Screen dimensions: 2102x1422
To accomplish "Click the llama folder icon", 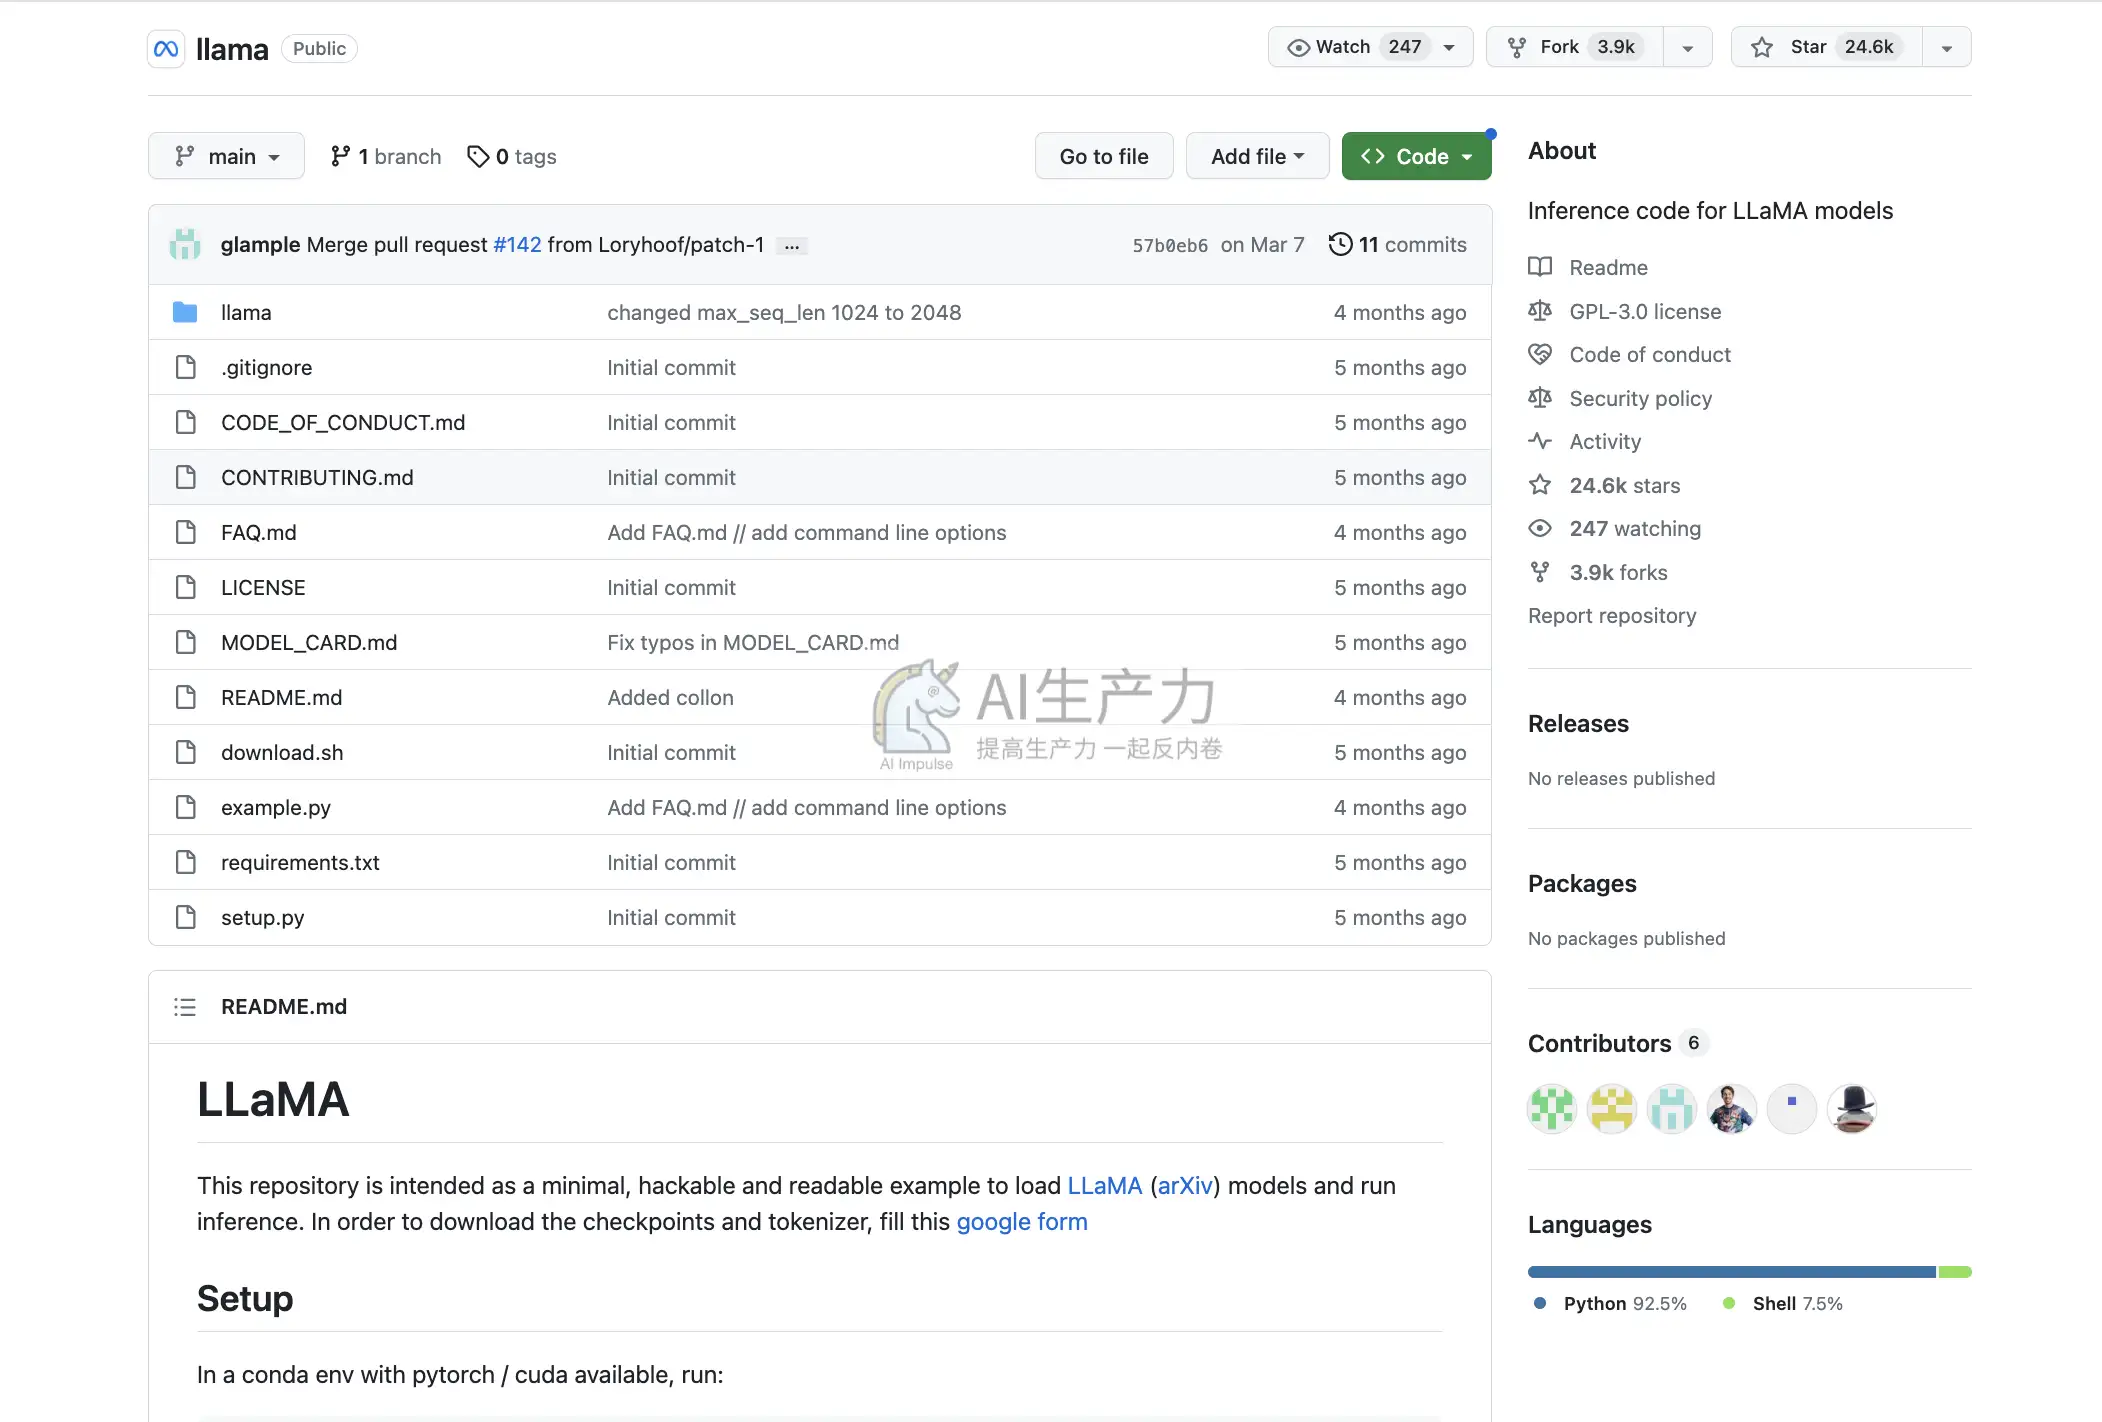I will (185, 312).
